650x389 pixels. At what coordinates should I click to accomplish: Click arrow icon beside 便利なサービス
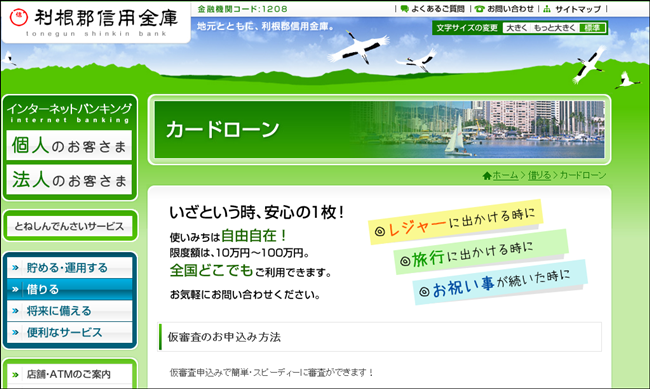(x=15, y=333)
